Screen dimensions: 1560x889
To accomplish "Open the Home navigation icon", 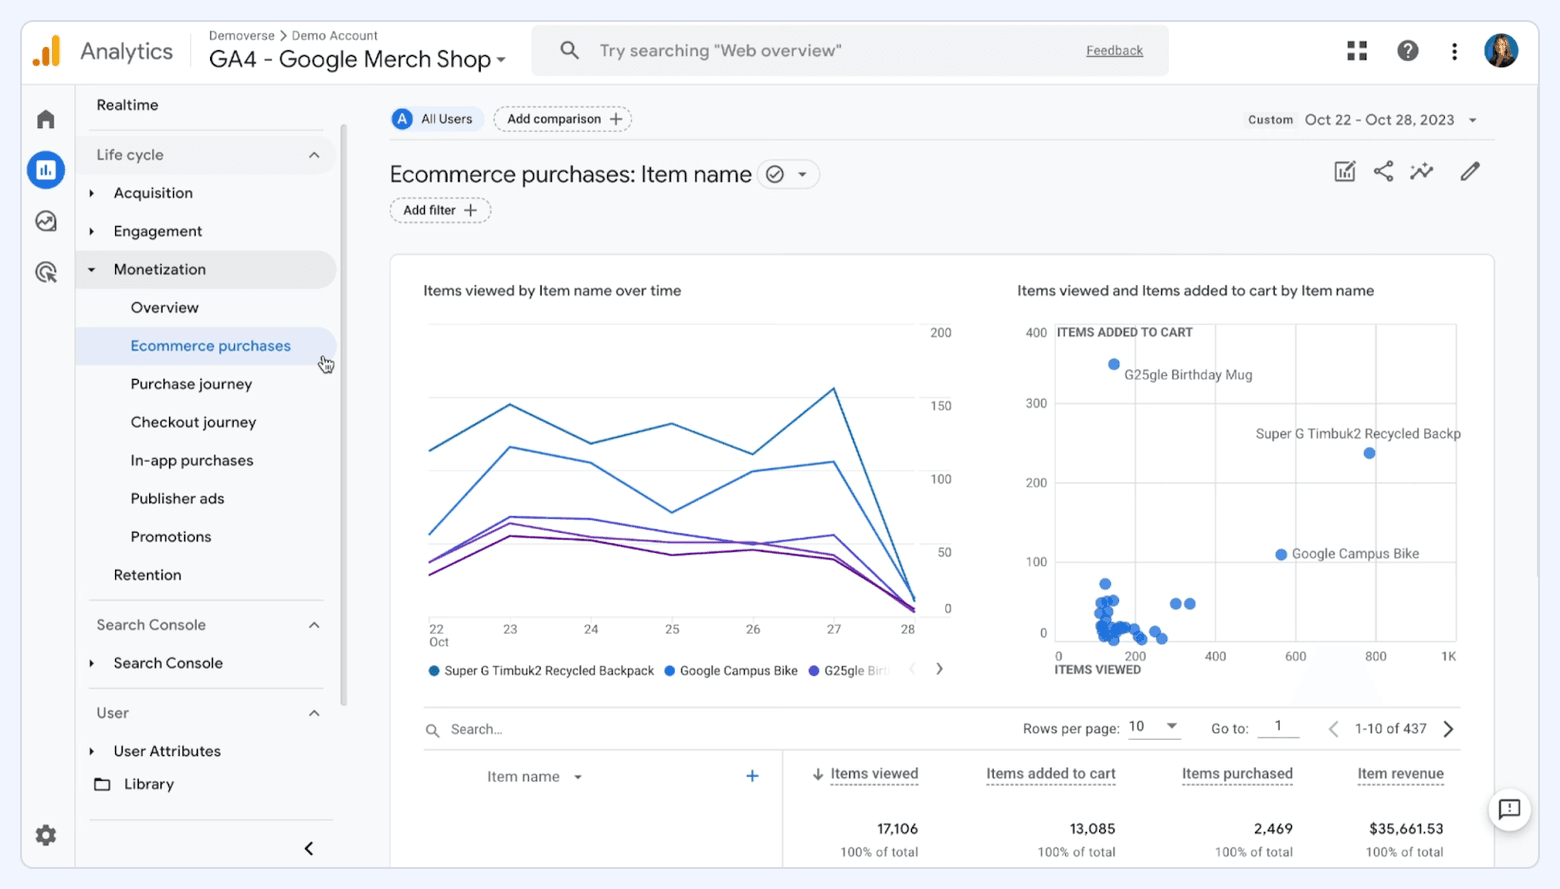I will pos(45,118).
